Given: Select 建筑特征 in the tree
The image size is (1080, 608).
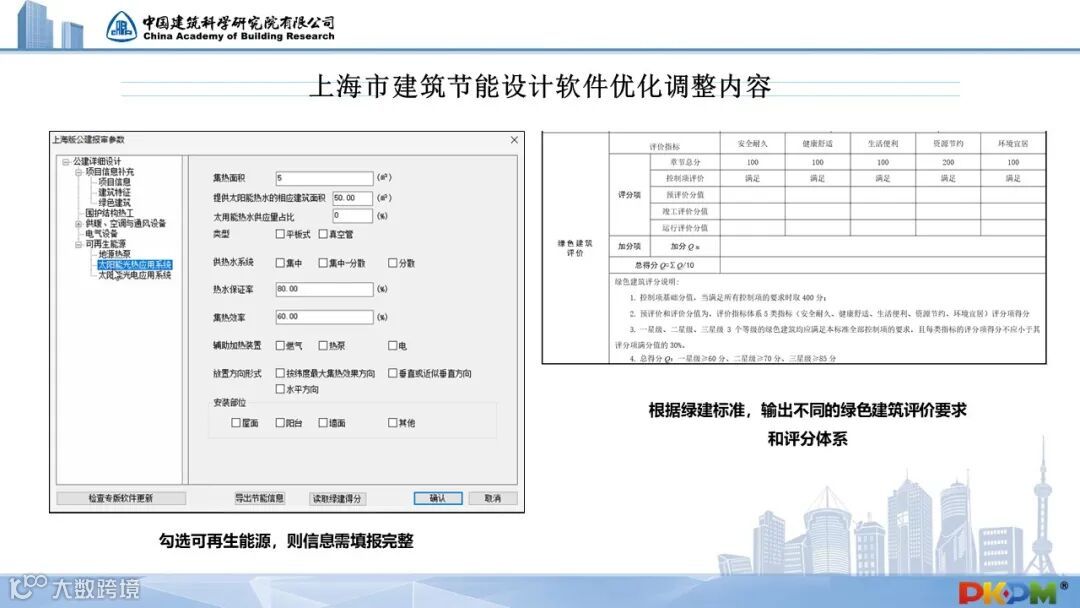Looking at the screenshot, I should point(114,193).
